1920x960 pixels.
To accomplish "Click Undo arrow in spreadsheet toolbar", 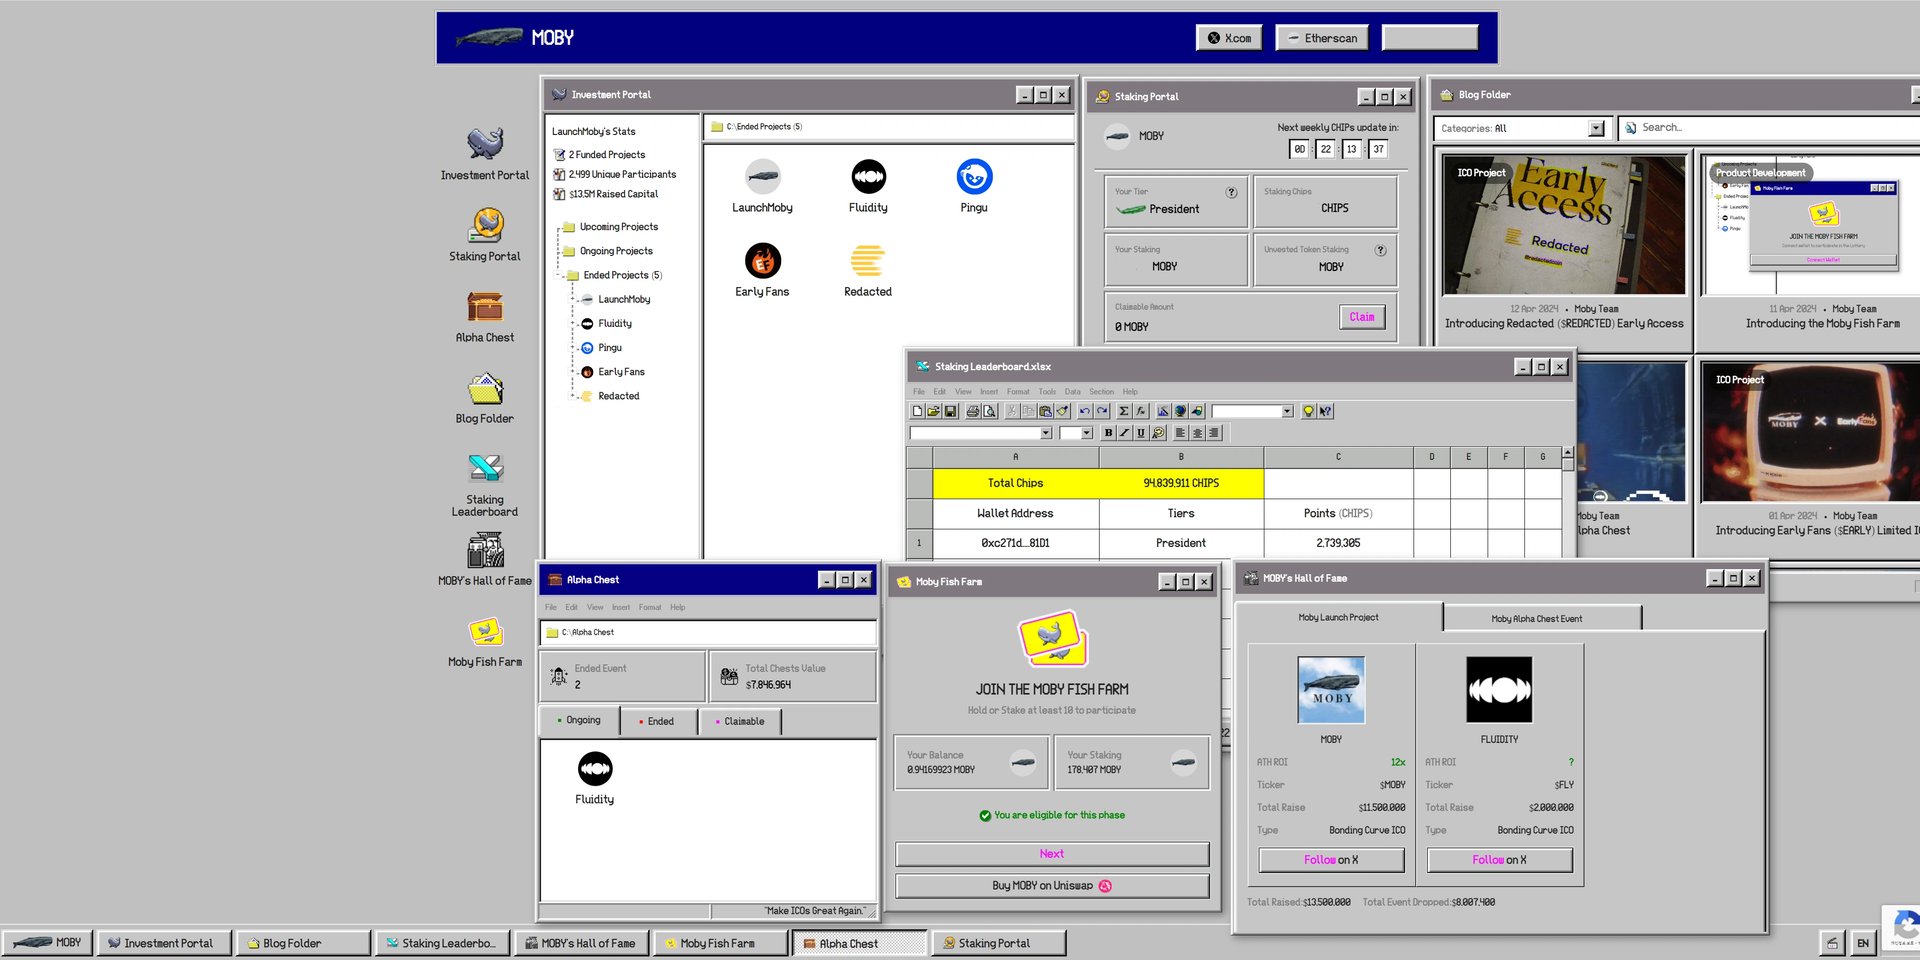I will click(x=1085, y=411).
